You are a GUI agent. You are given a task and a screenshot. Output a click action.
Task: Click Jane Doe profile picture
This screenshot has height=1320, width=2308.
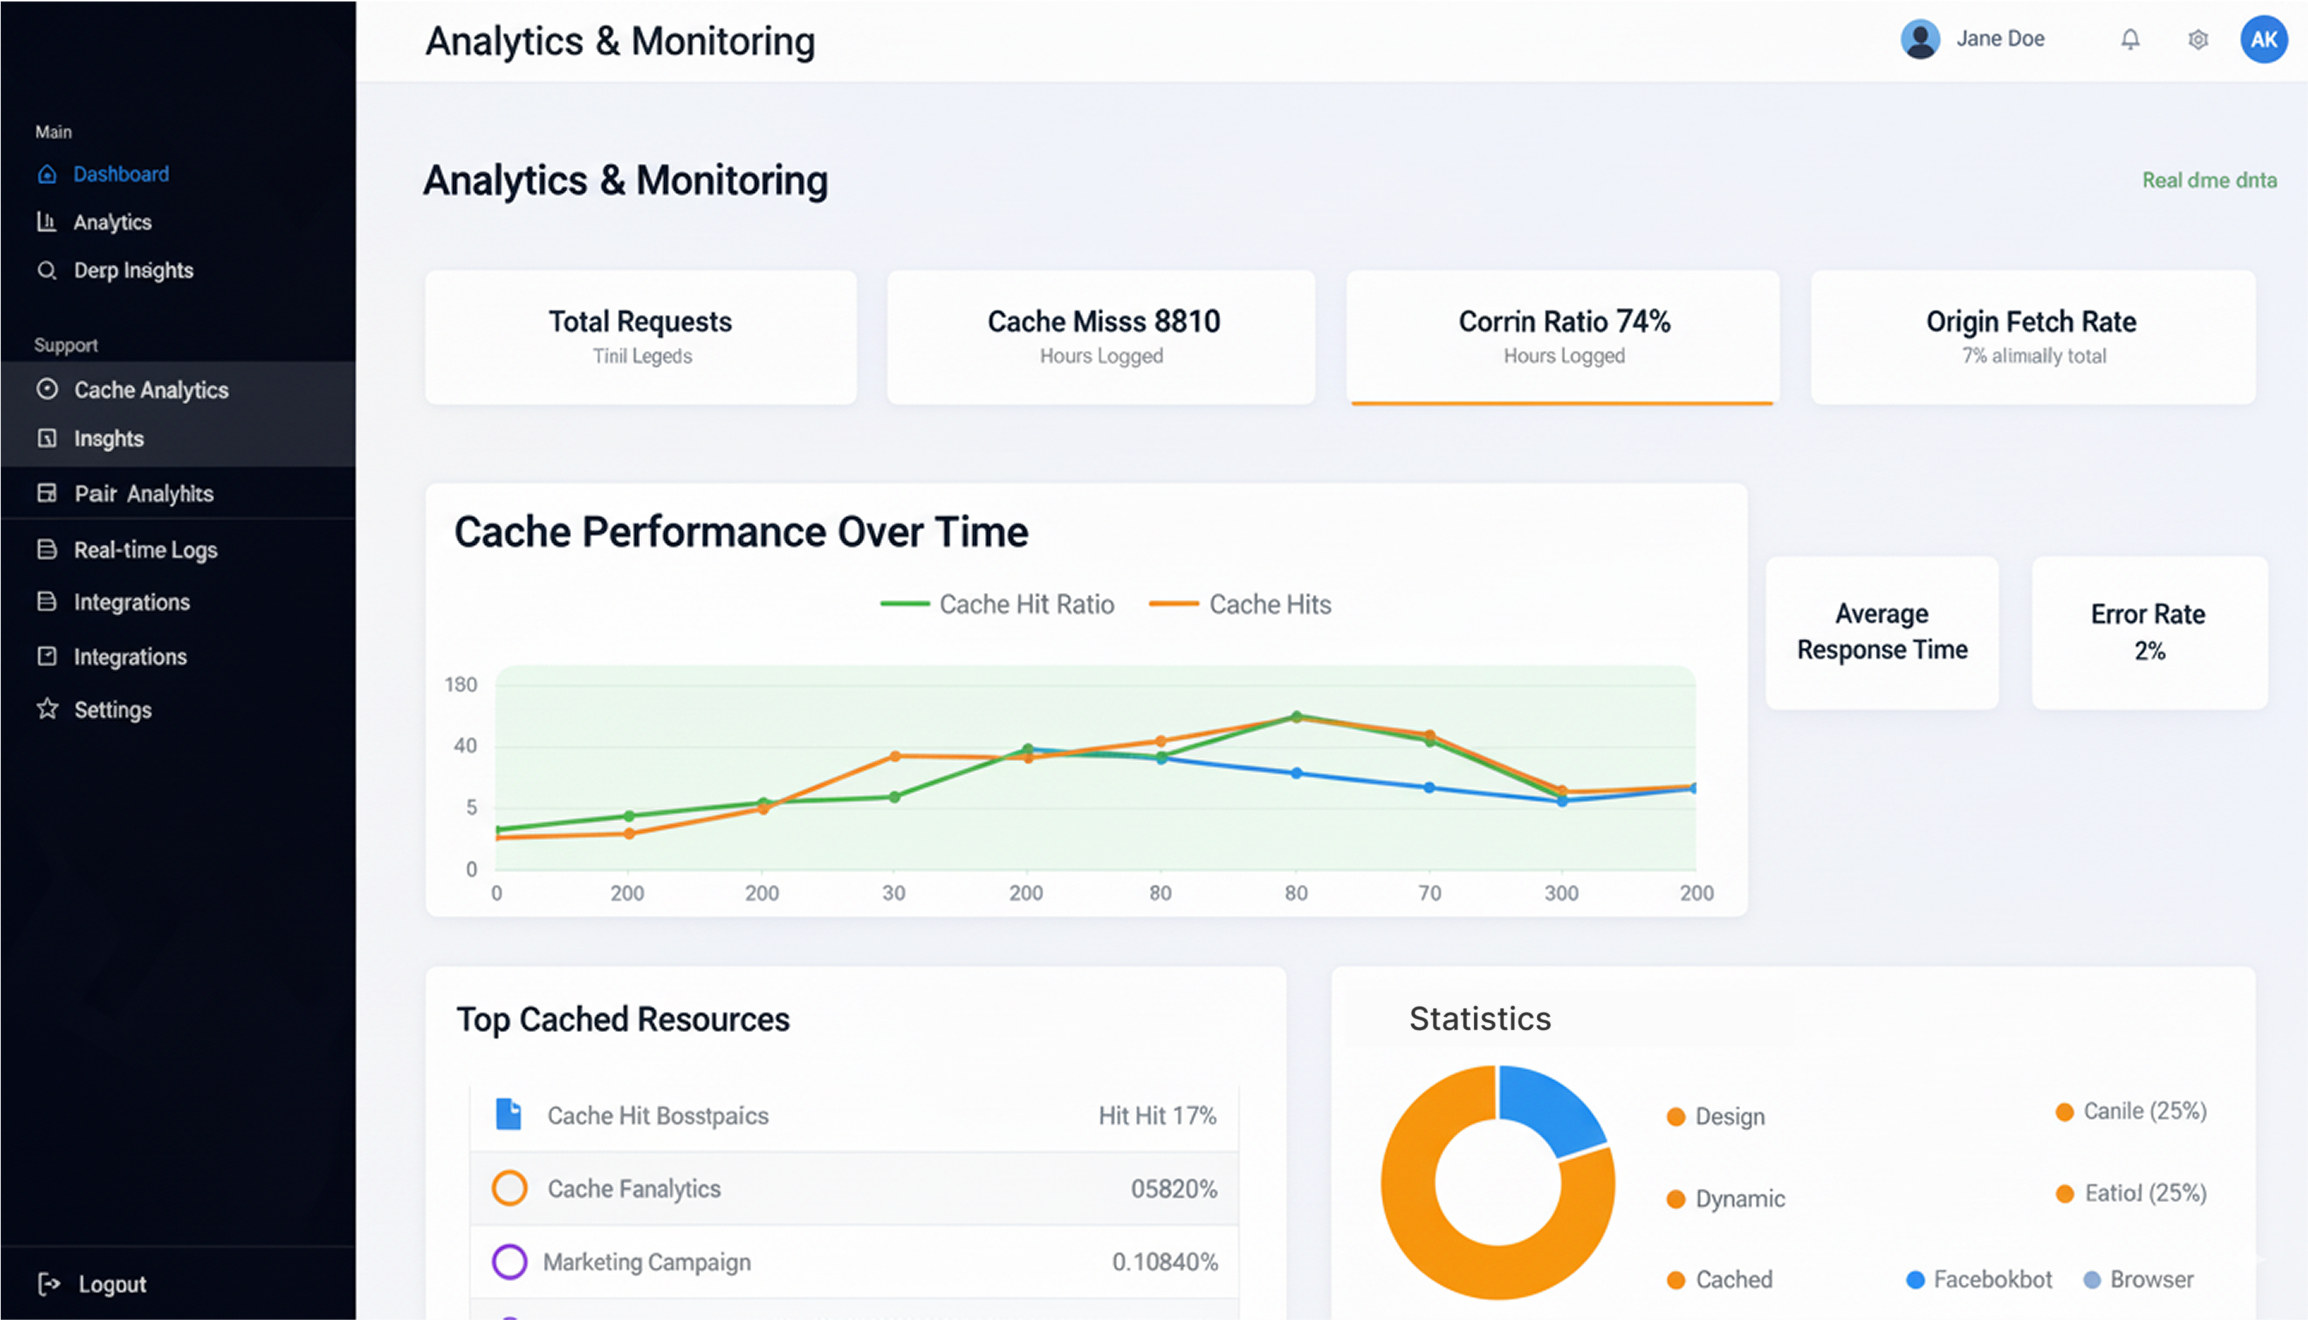pyautogui.click(x=1919, y=39)
